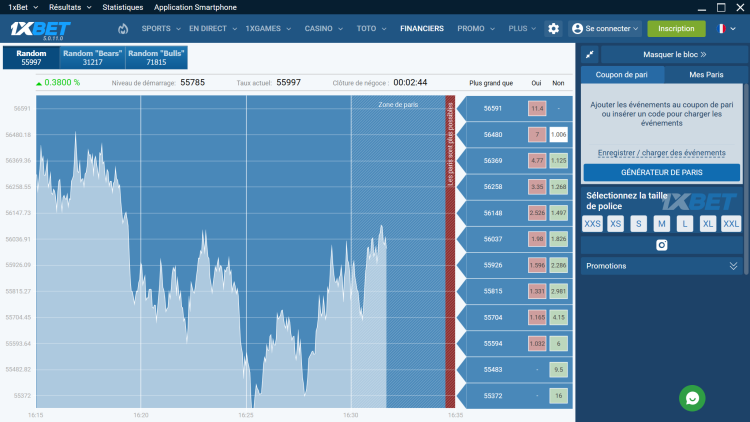
Task: Click the flame hot bets icon
Action: pos(123,29)
